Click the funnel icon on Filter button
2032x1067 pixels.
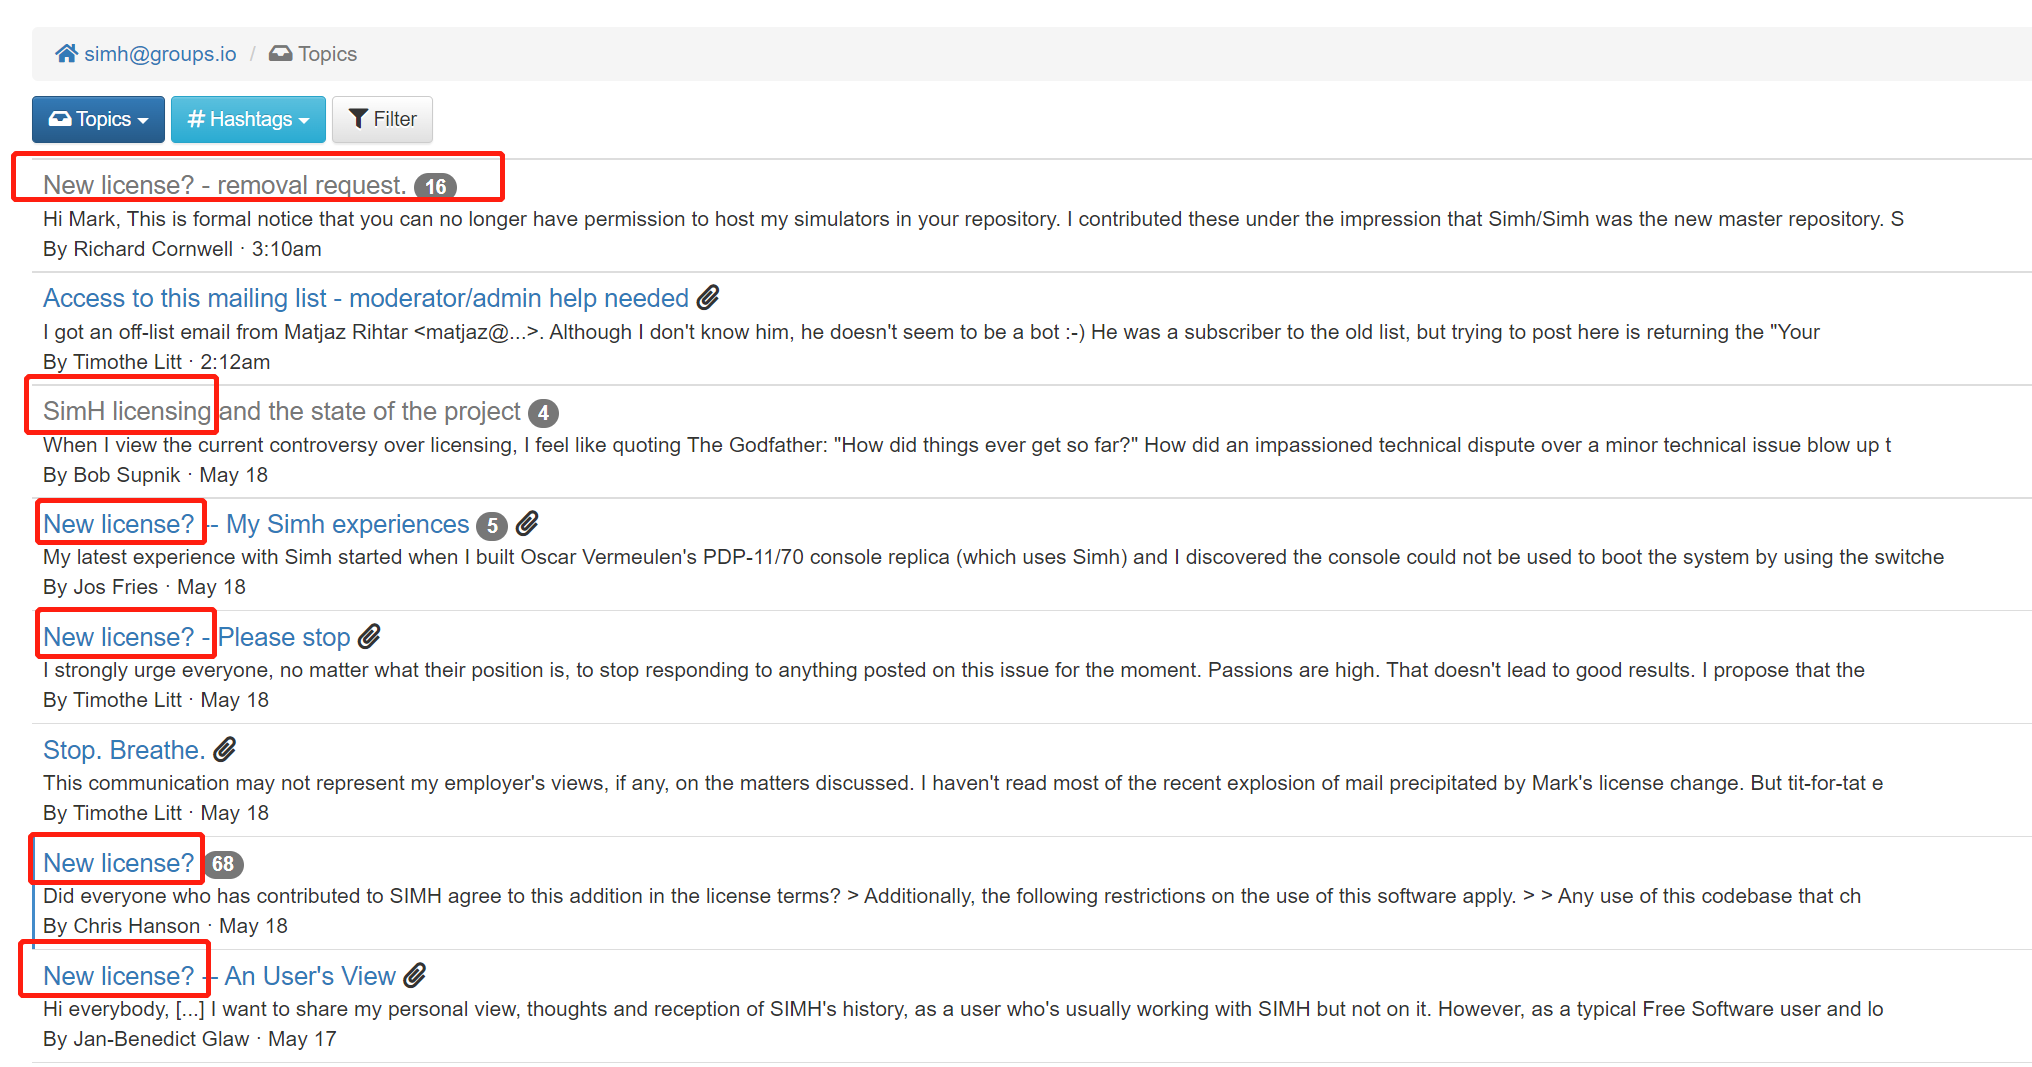coord(358,119)
